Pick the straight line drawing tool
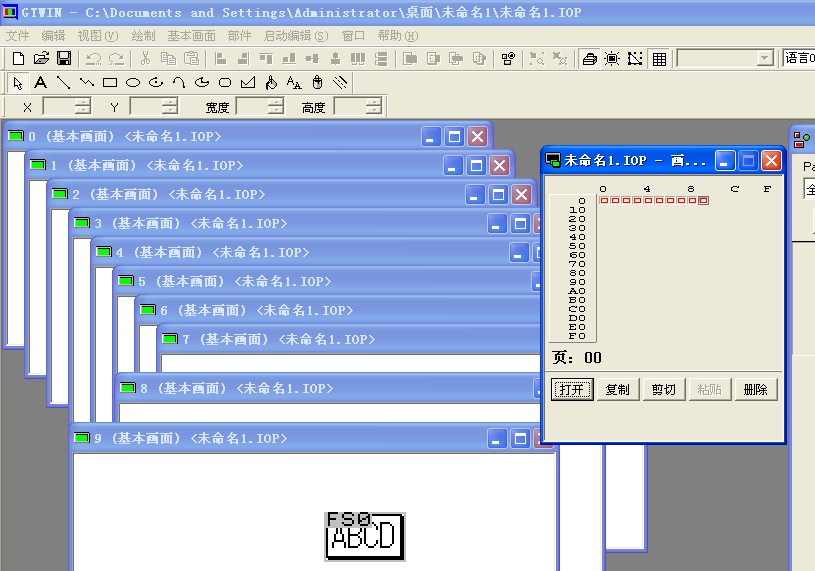This screenshot has width=815, height=571. (x=63, y=83)
